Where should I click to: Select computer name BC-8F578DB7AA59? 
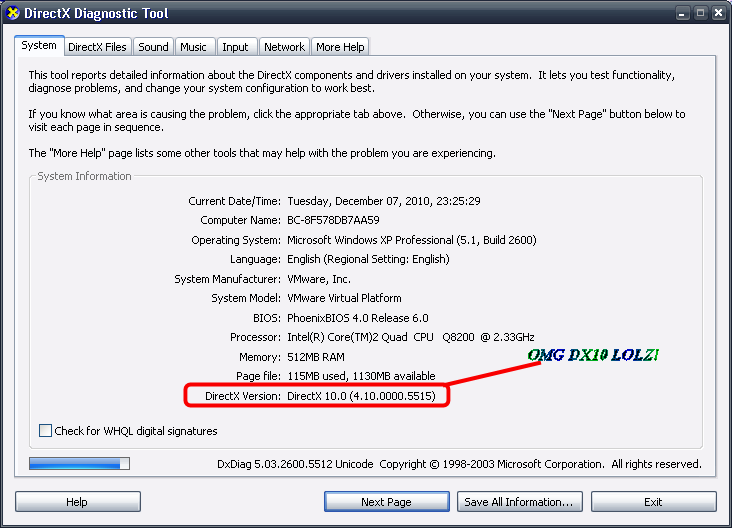pos(333,220)
